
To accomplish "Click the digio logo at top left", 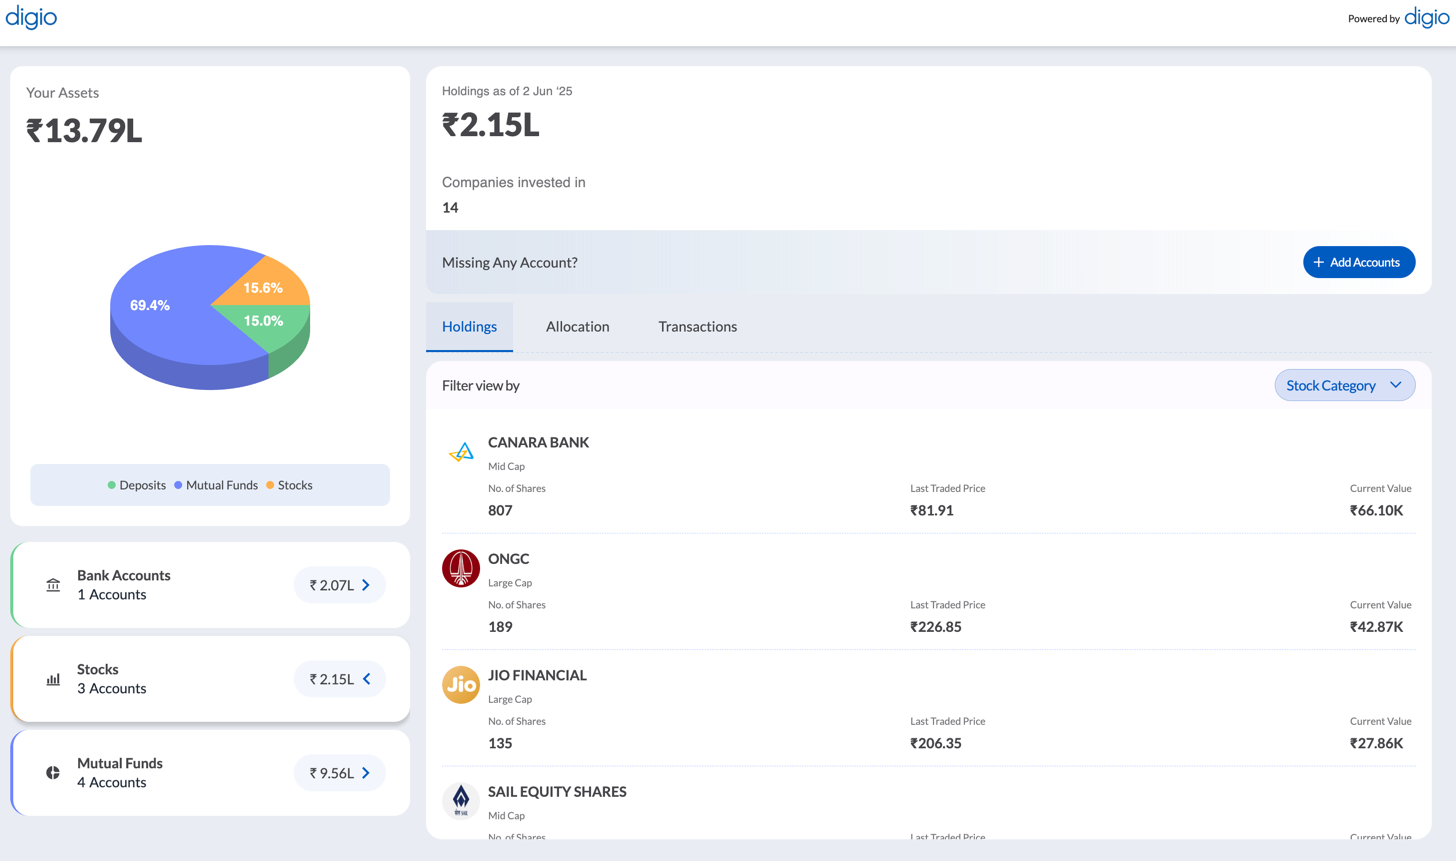I will point(31,18).
